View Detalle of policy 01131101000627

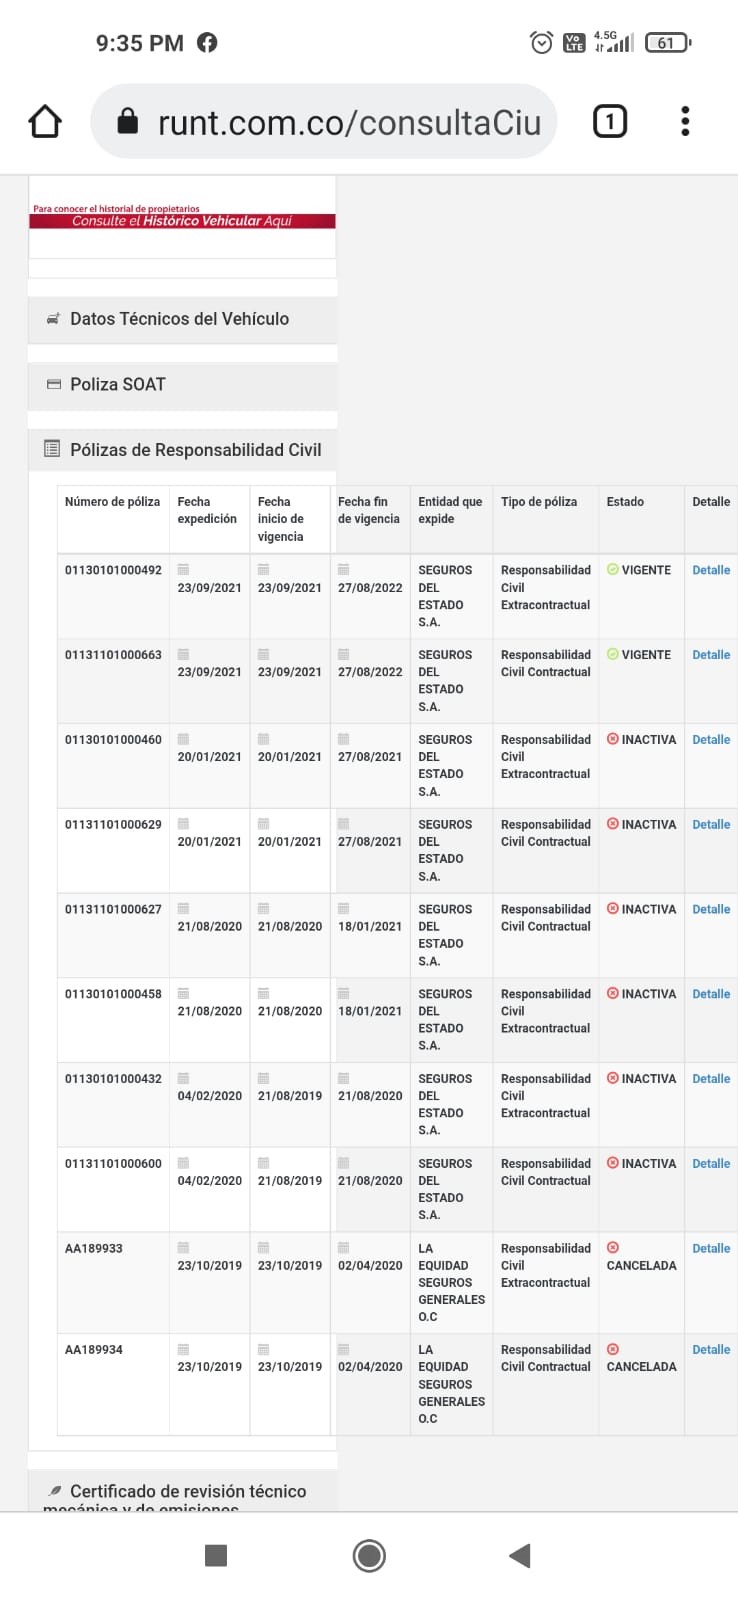pos(711,910)
